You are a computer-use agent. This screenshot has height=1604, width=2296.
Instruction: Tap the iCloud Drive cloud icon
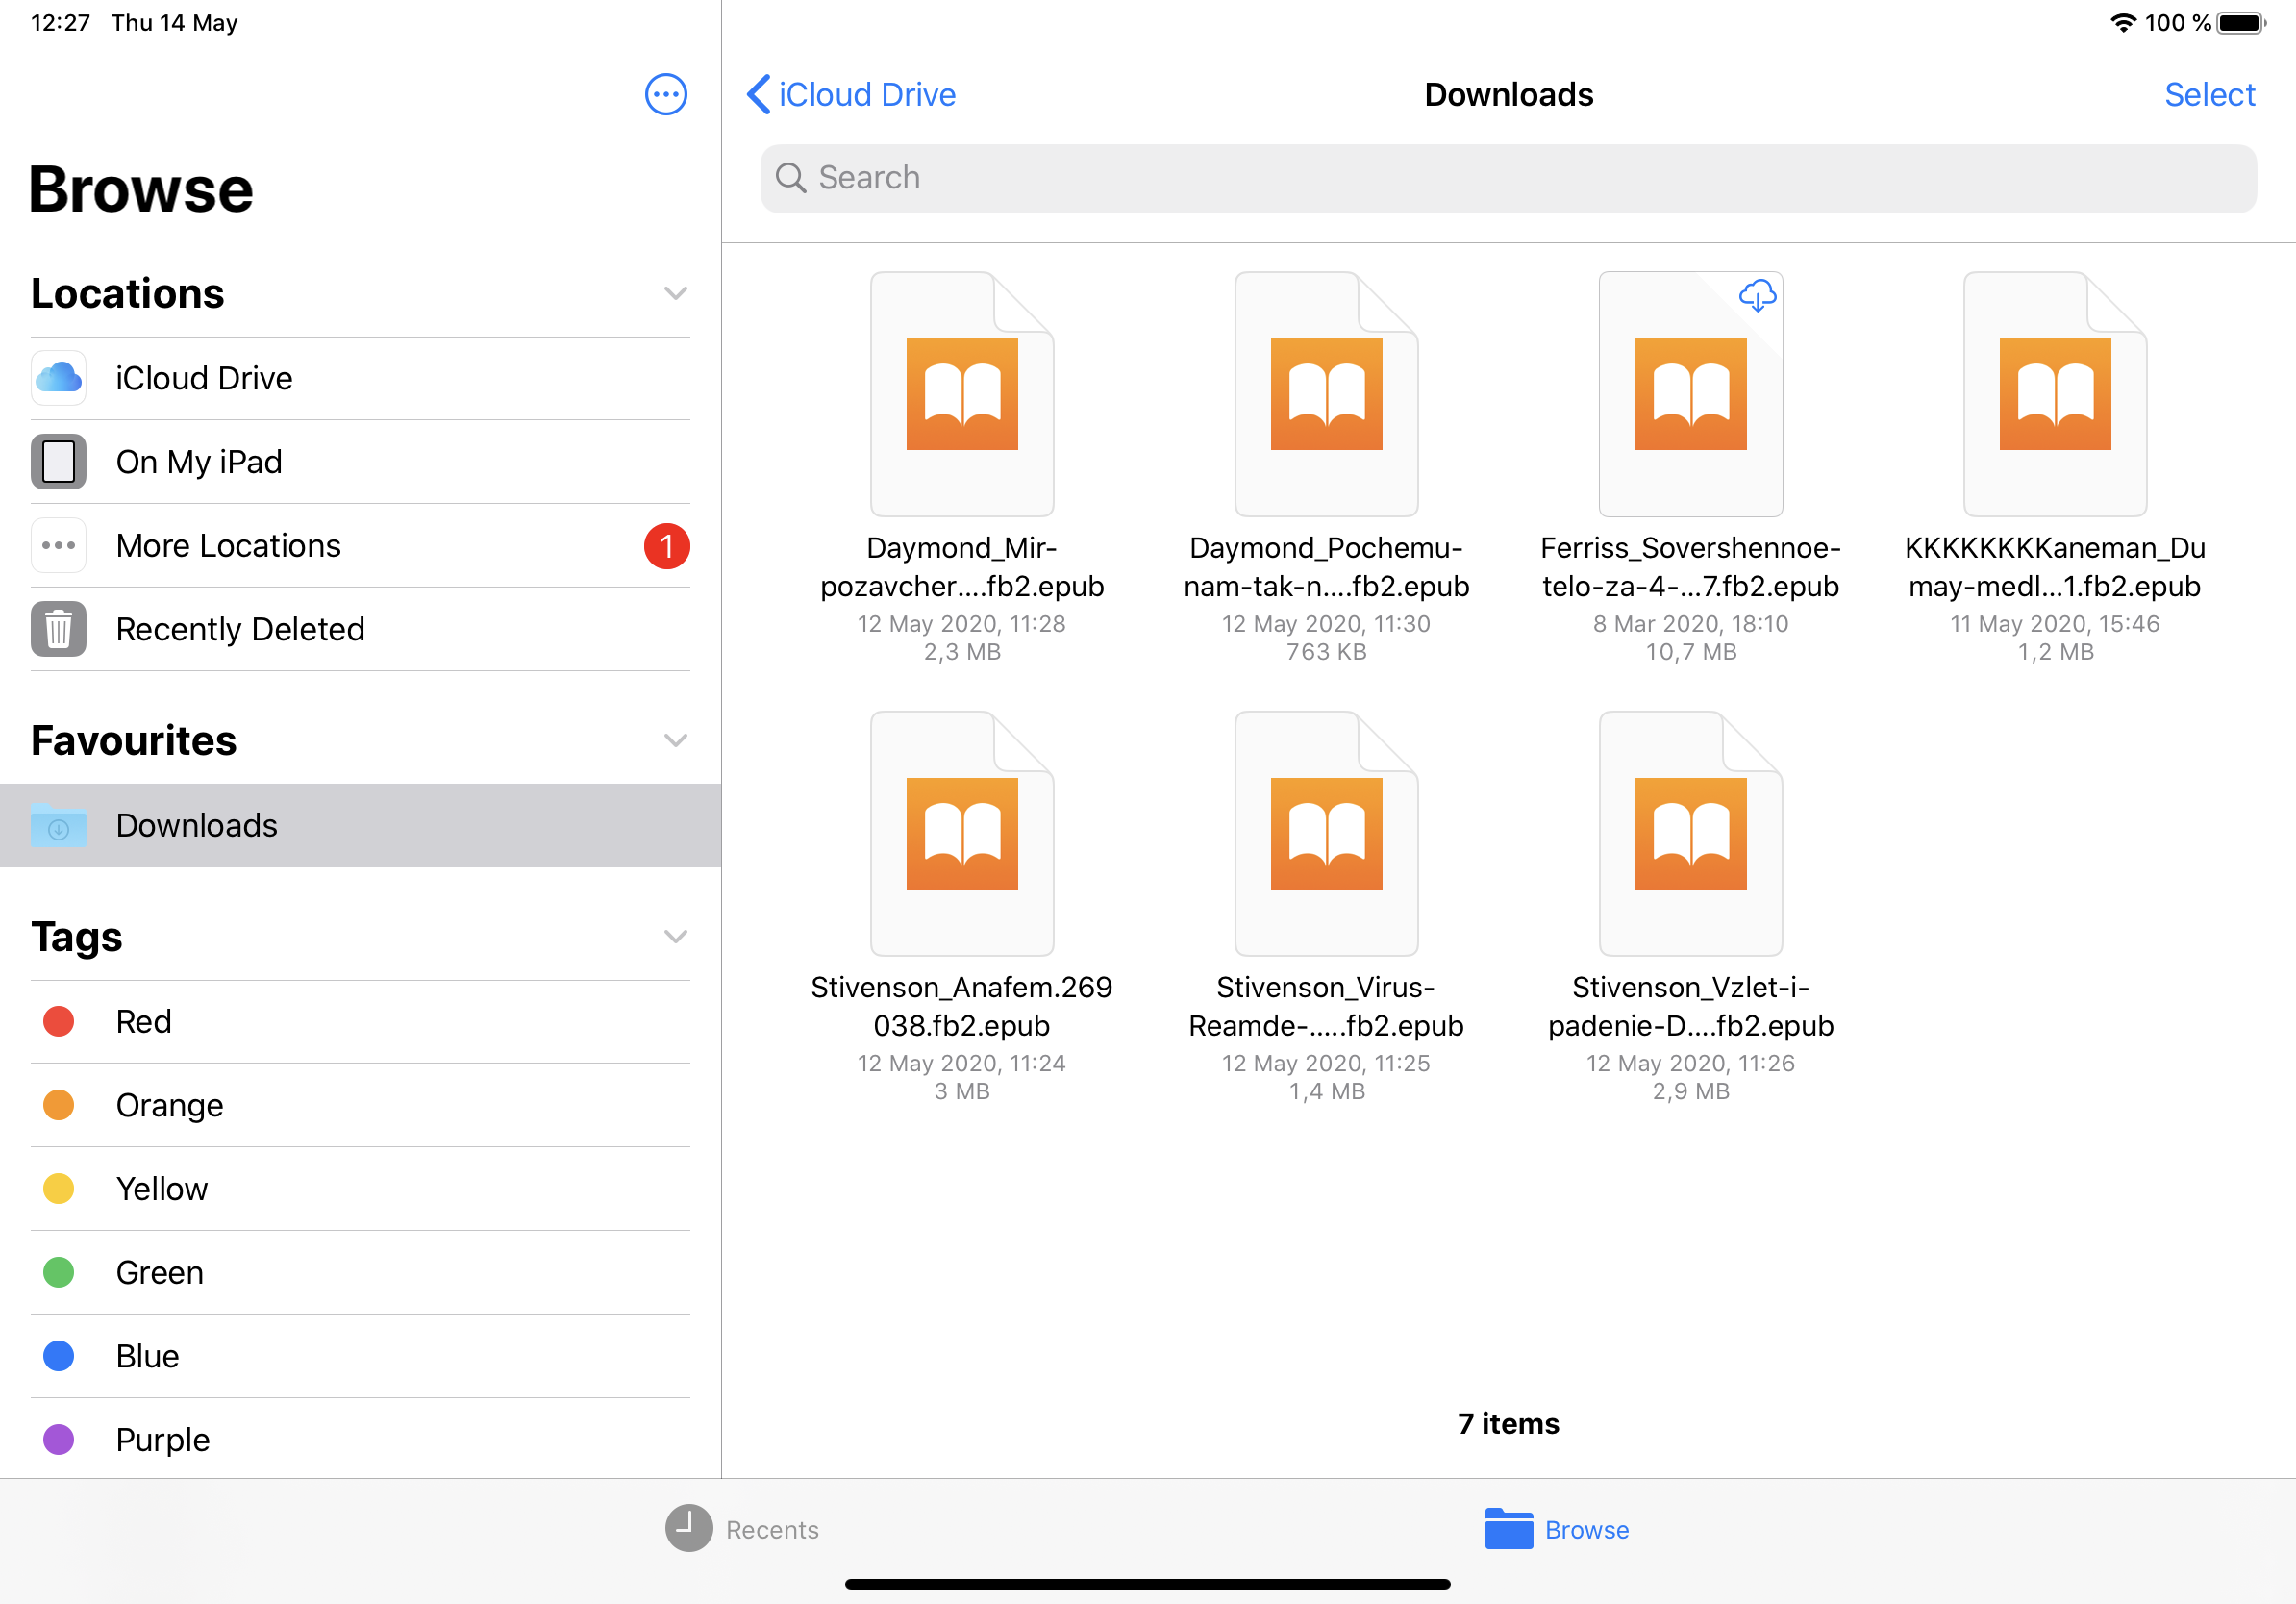tap(58, 378)
